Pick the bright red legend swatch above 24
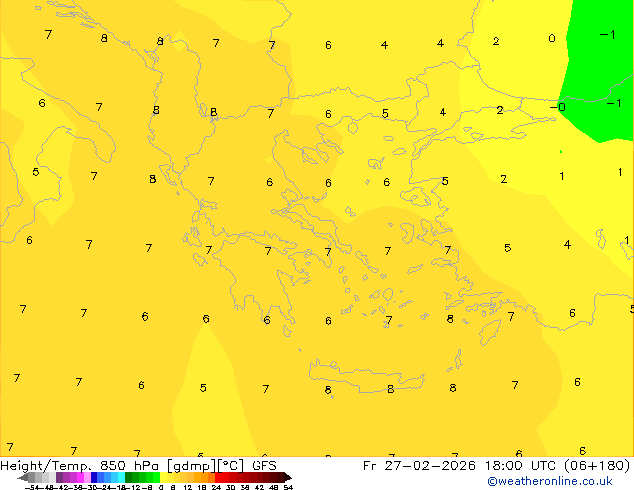This screenshot has height=490, width=634. (218, 477)
